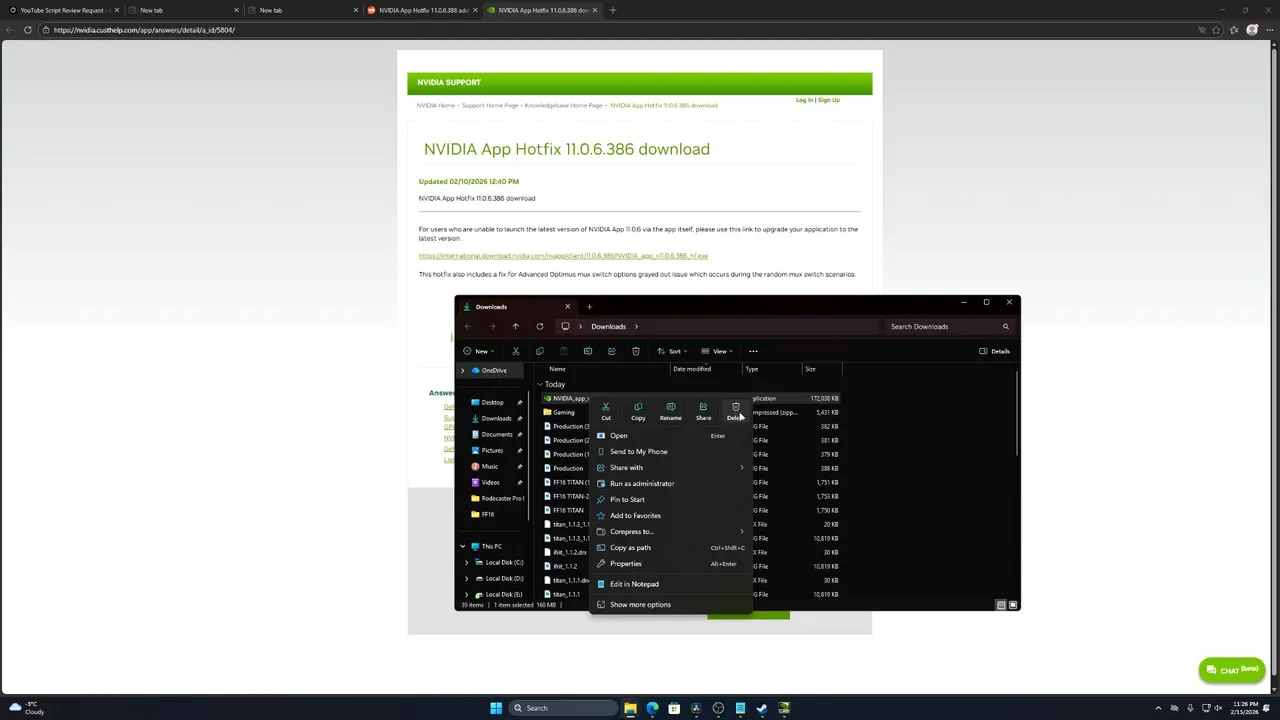Open NVIDIA Home breadcrumb link

point(436,105)
